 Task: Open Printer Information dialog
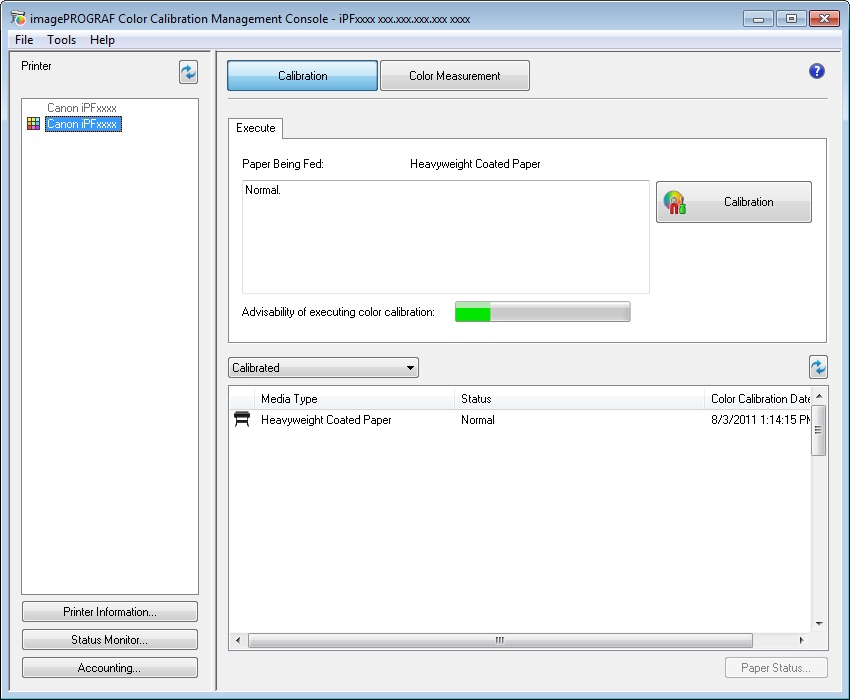point(110,612)
